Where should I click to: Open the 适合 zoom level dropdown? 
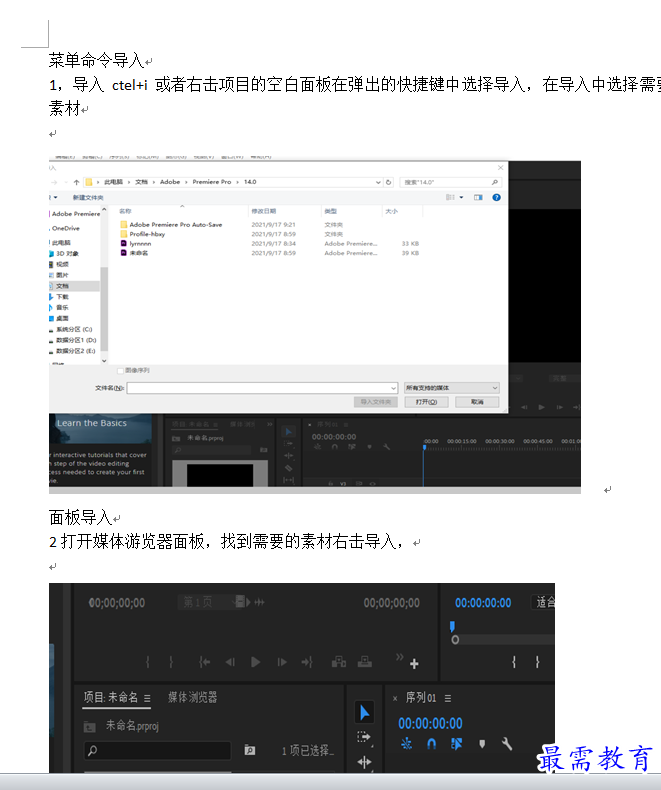543,602
